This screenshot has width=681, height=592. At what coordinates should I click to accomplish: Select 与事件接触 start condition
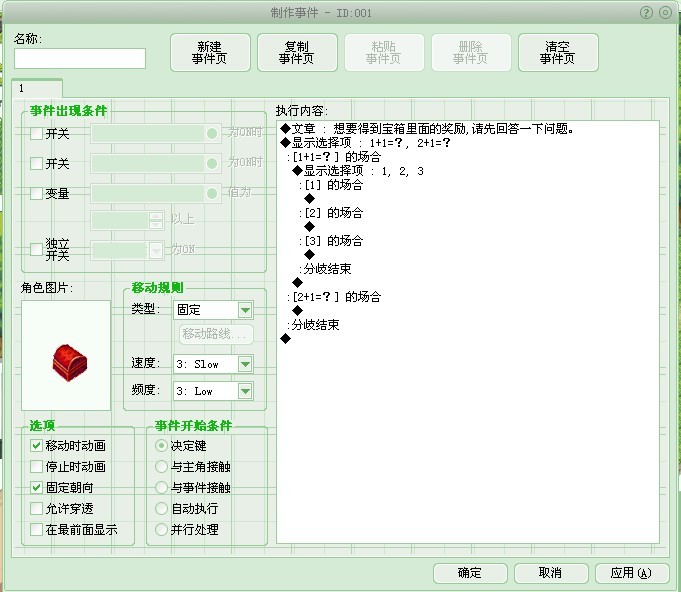(x=161, y=487)
